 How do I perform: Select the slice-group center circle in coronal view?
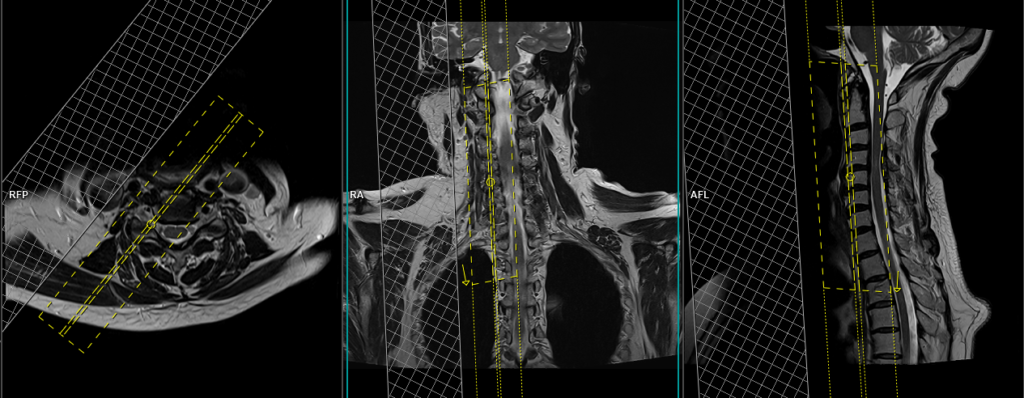click(x=490, y=182)
